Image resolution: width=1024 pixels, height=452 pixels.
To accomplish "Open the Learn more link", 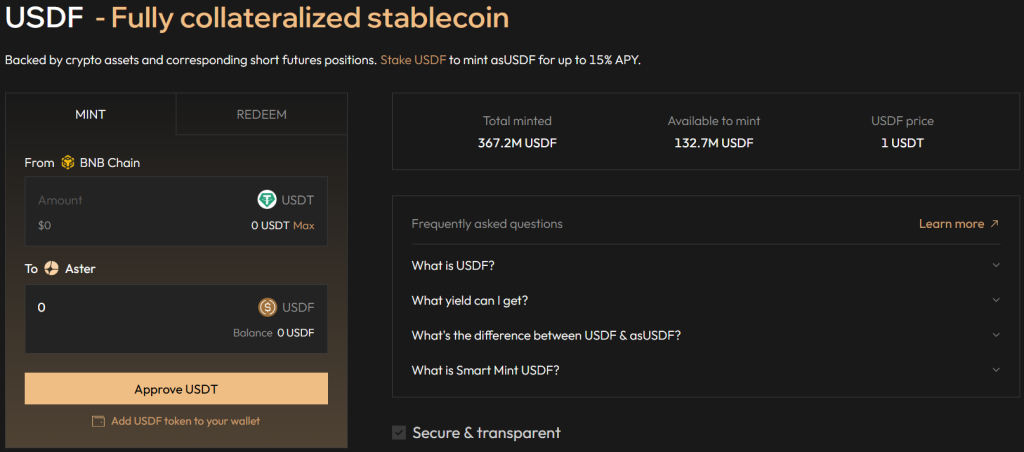I will [x=951, y=224].
